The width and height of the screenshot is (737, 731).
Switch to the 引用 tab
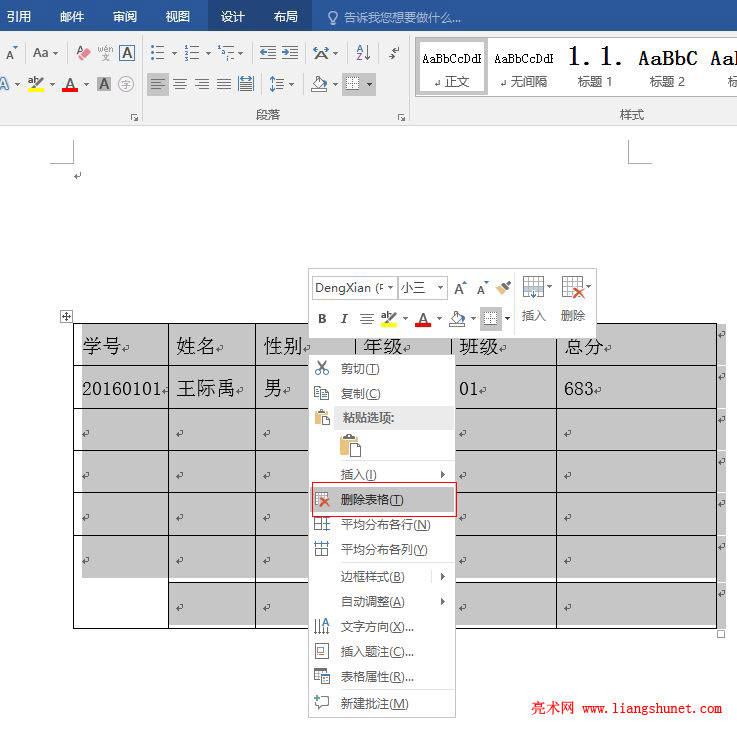[x=19, y=17]
